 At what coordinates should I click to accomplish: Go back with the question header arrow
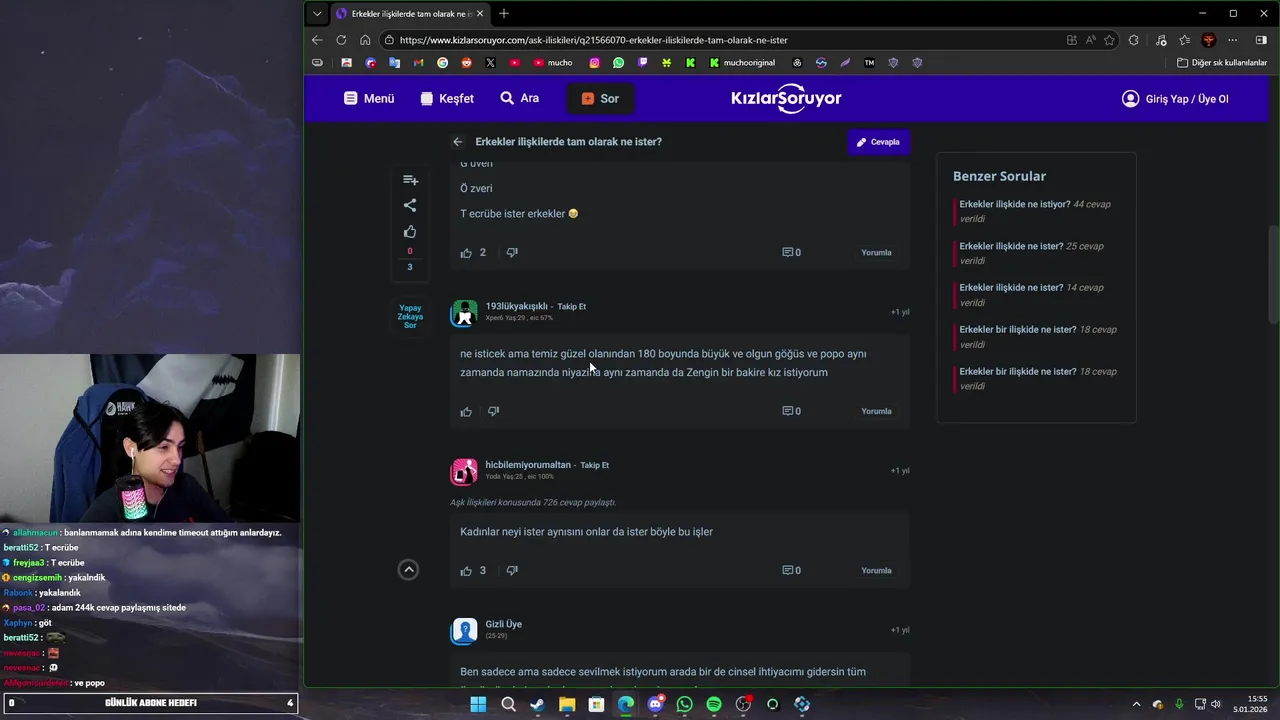tap(457, 142)
